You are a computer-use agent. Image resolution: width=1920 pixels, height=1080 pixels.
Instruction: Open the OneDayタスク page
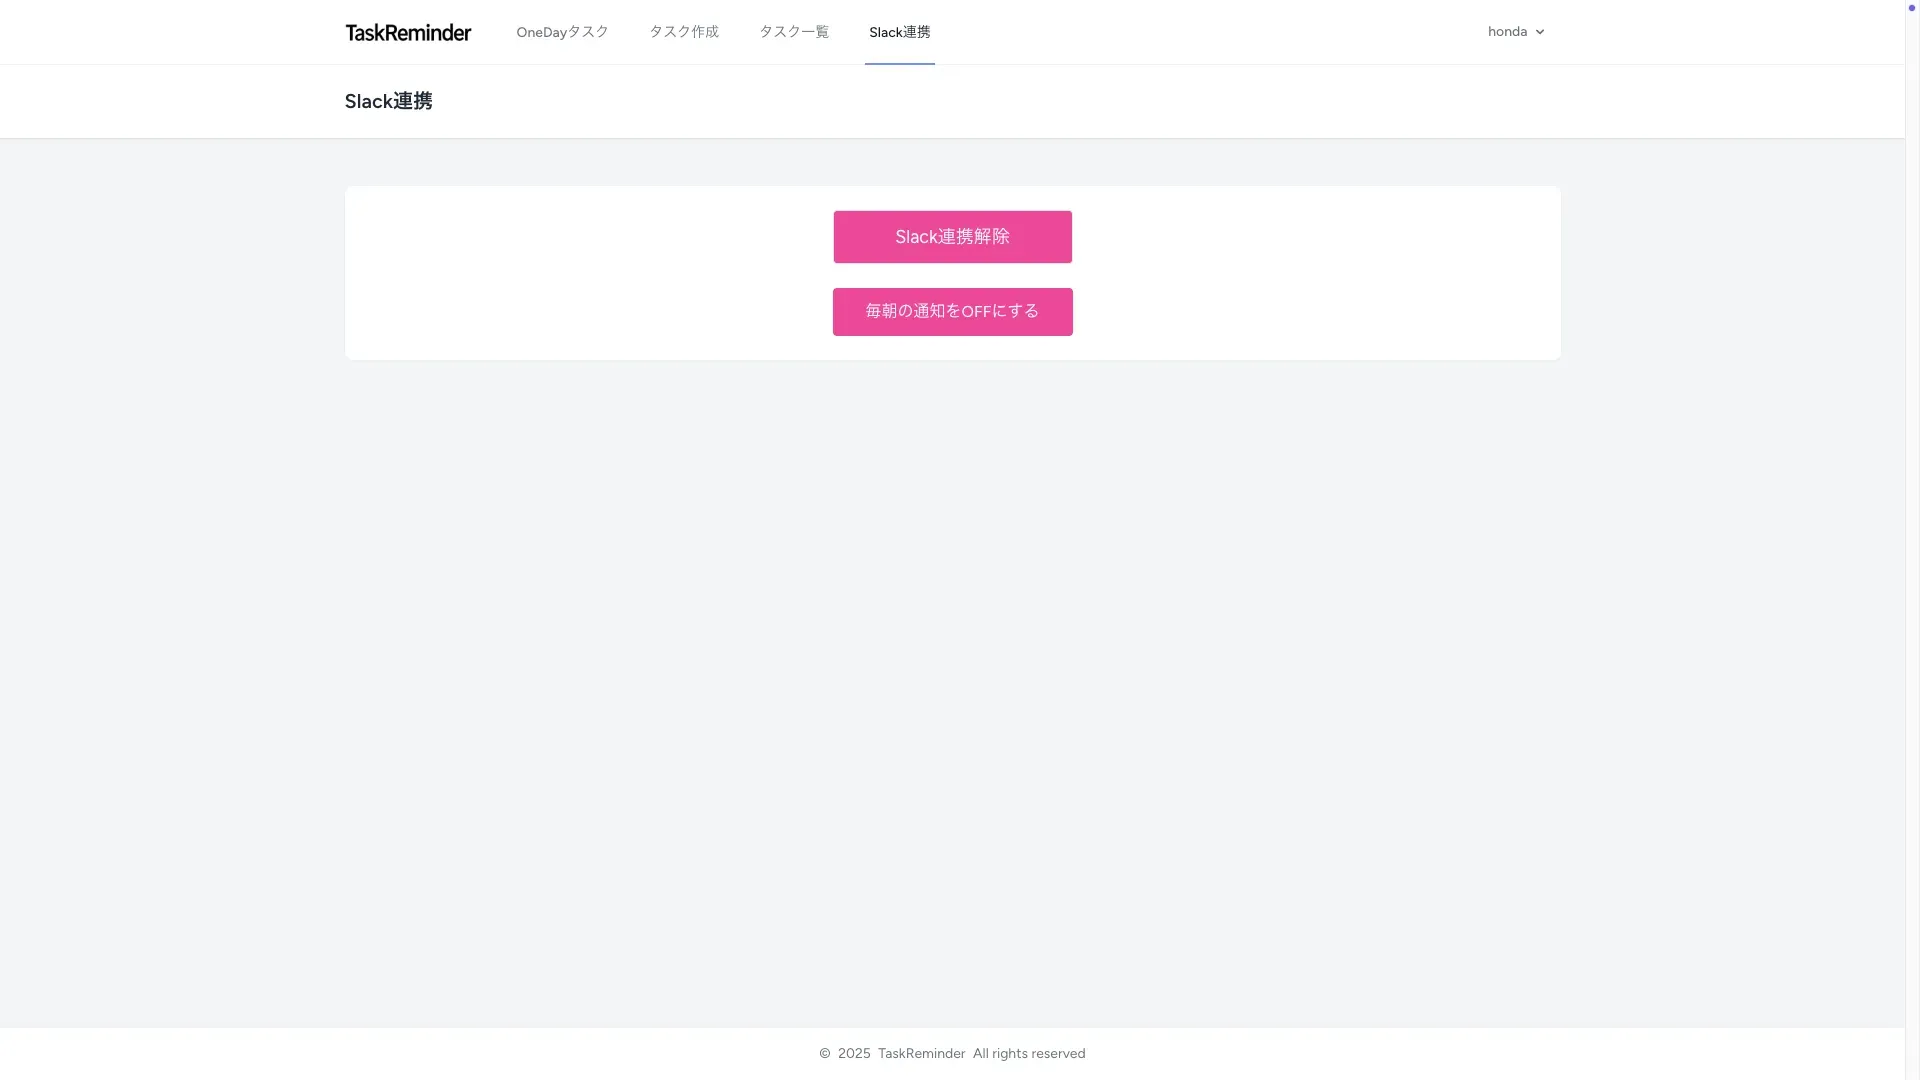coord(562,32)
